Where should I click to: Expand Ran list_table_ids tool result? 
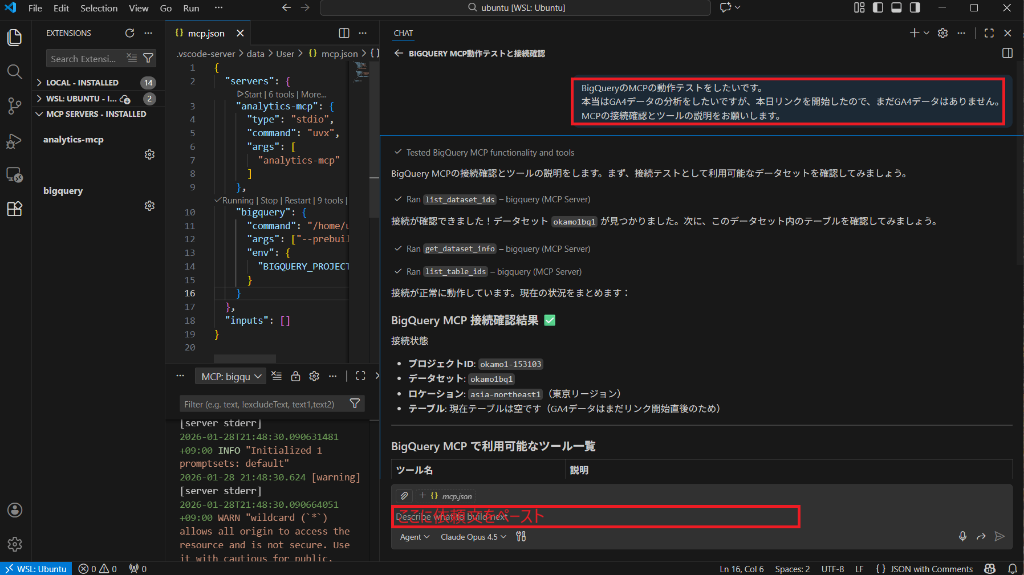[x=487, y=272]
